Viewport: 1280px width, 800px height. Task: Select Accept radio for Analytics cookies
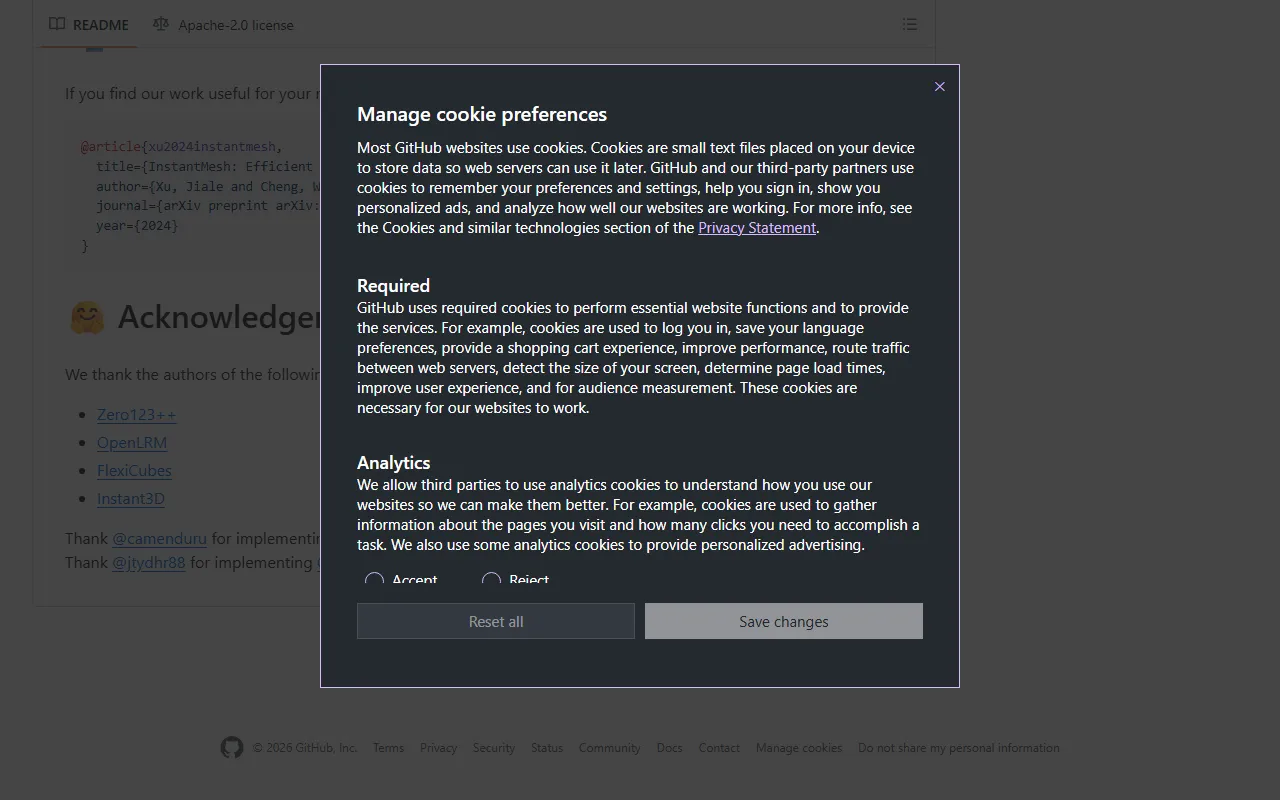click(x=375, y=580)
